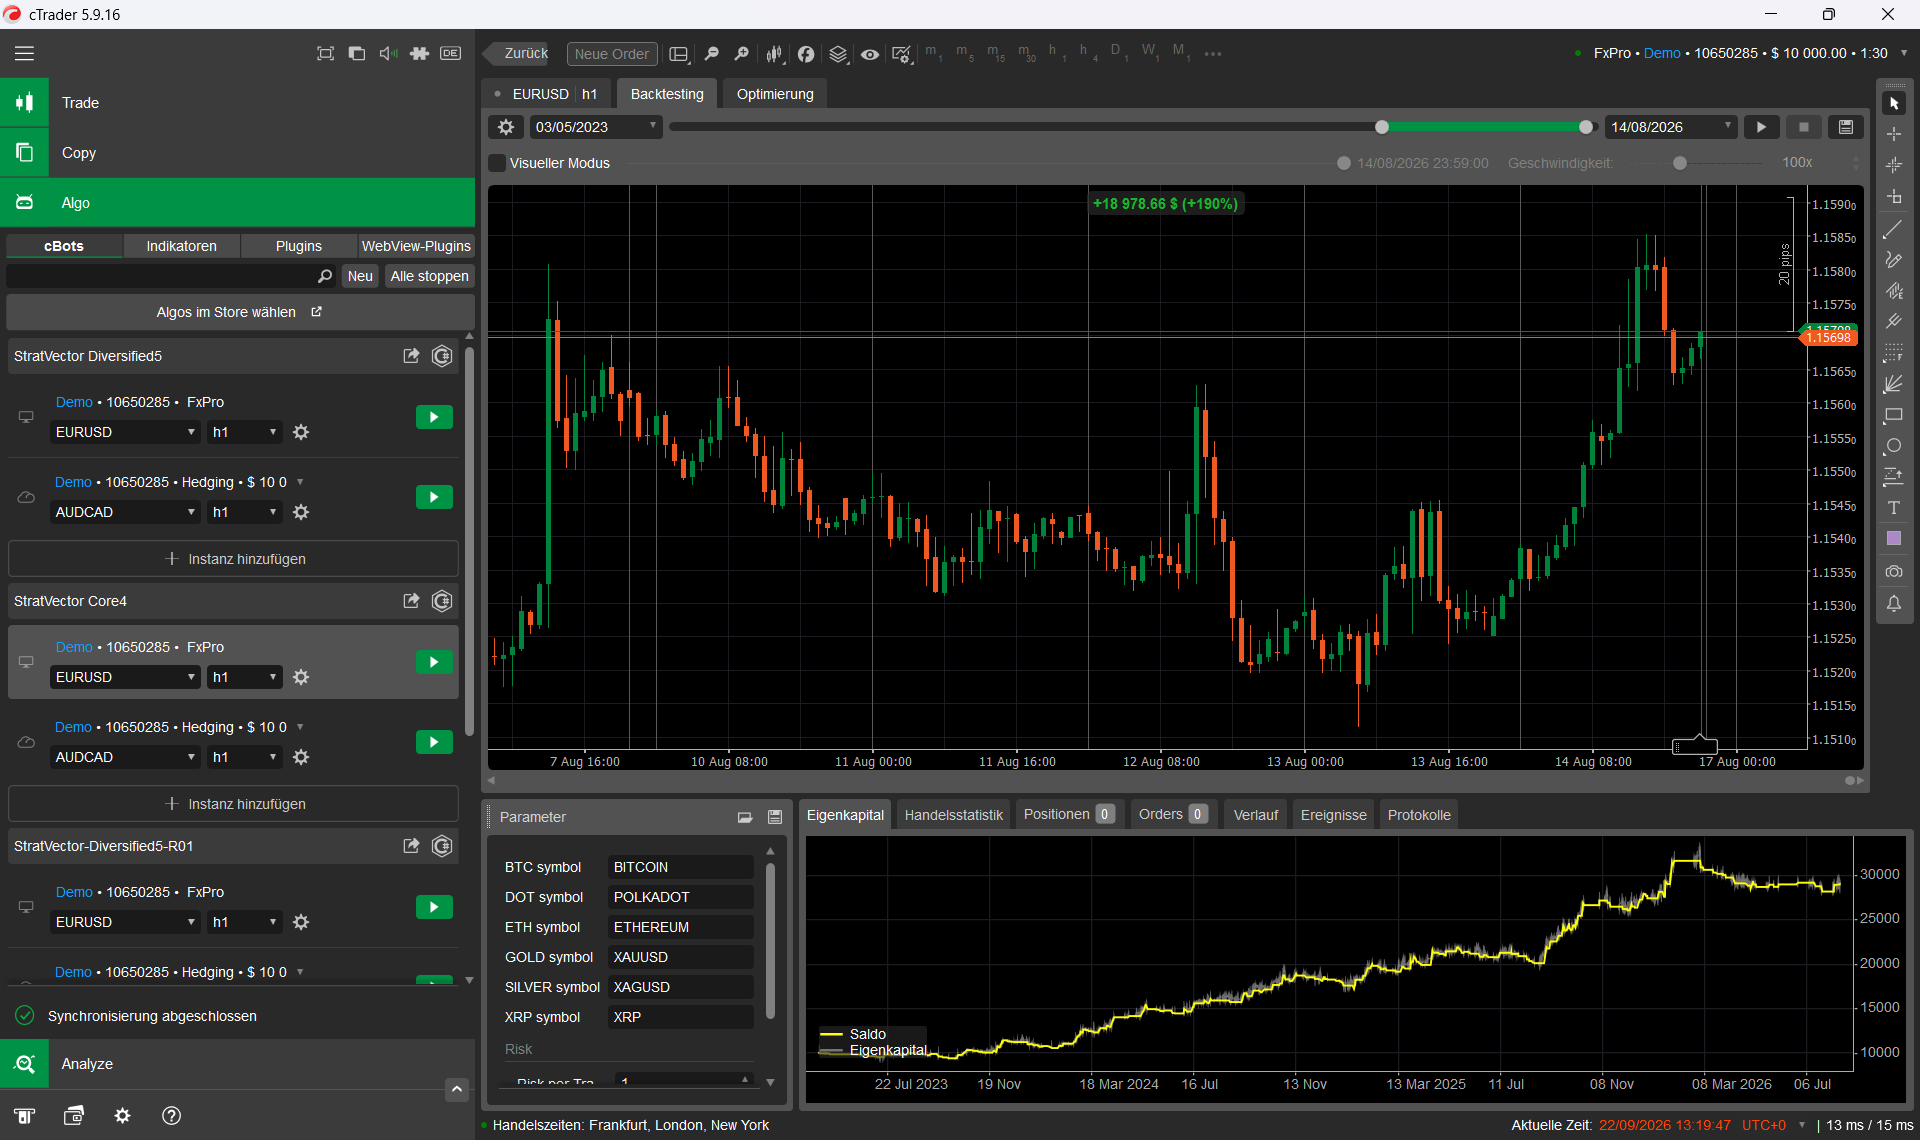Image resolution: width=1920 pixels, height=1140 pixels.
Task: Open the purple drawing color swatch
Action: point(1894,539)
